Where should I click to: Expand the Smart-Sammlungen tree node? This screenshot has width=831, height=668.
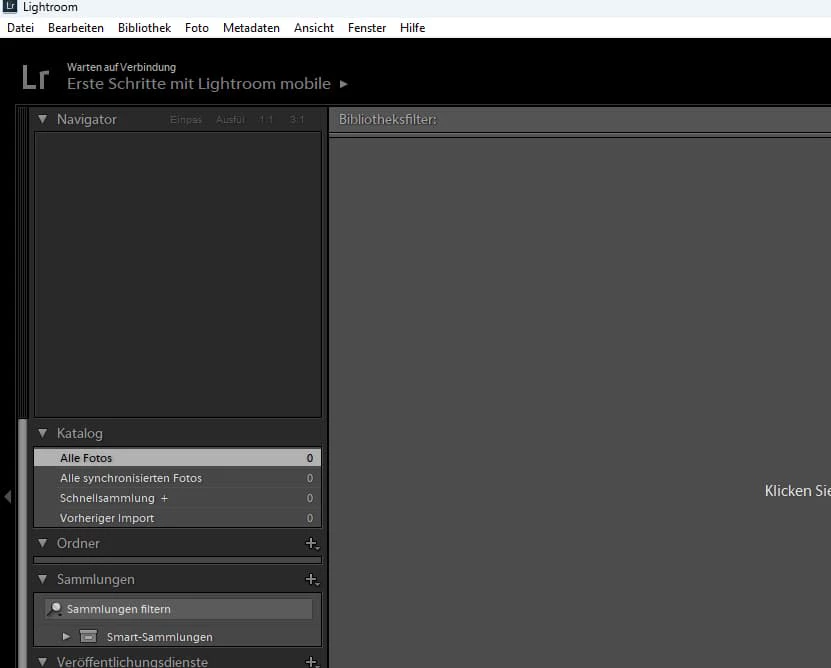click(66, 637)
